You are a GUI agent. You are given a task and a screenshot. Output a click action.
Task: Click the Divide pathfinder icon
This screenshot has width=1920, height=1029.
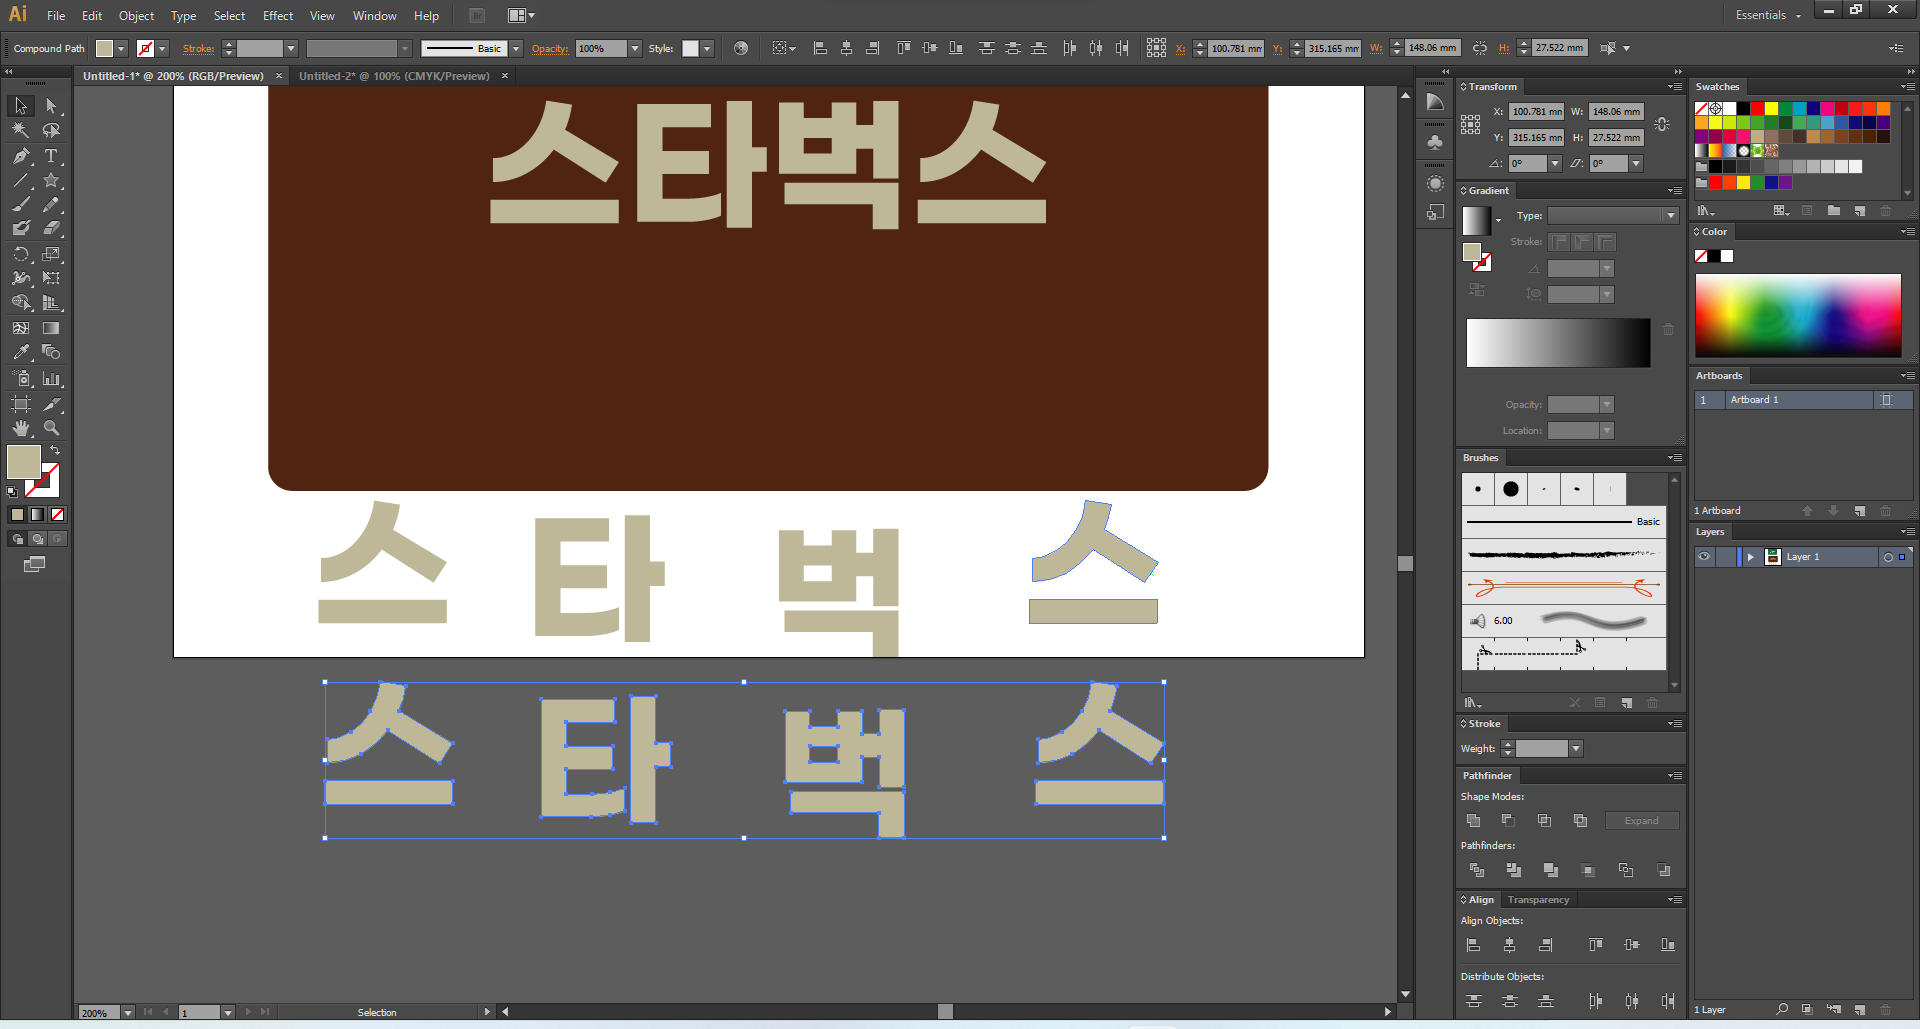click(x=1477, y=871)
